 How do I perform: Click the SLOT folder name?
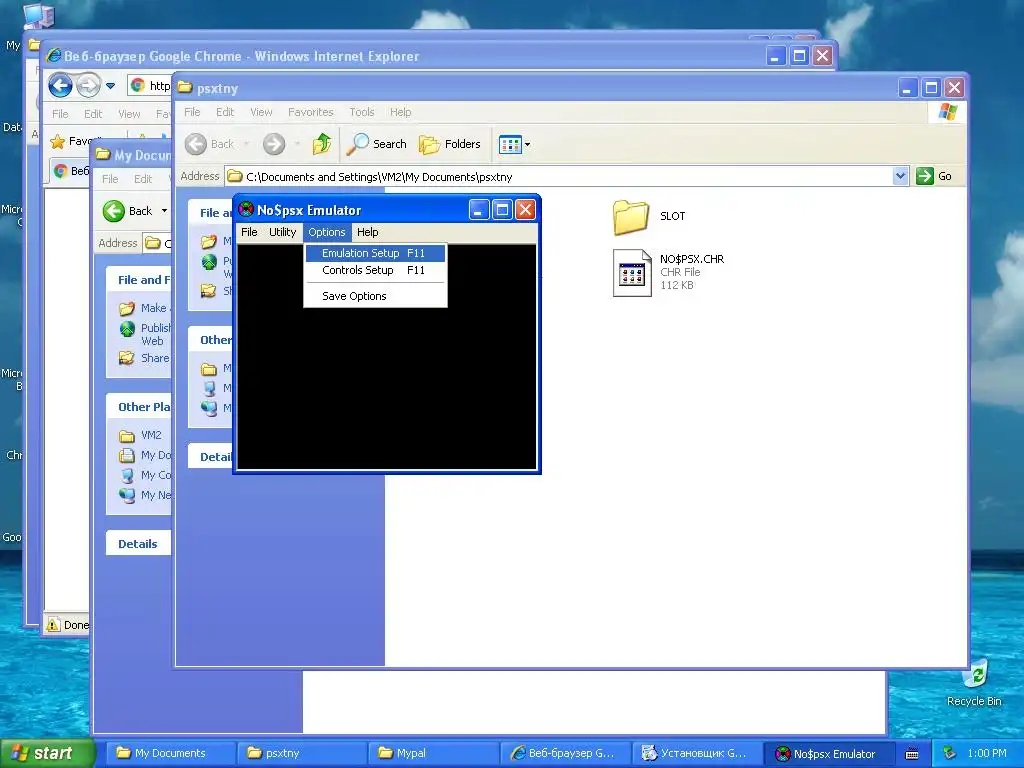click(x=672, y=216)
